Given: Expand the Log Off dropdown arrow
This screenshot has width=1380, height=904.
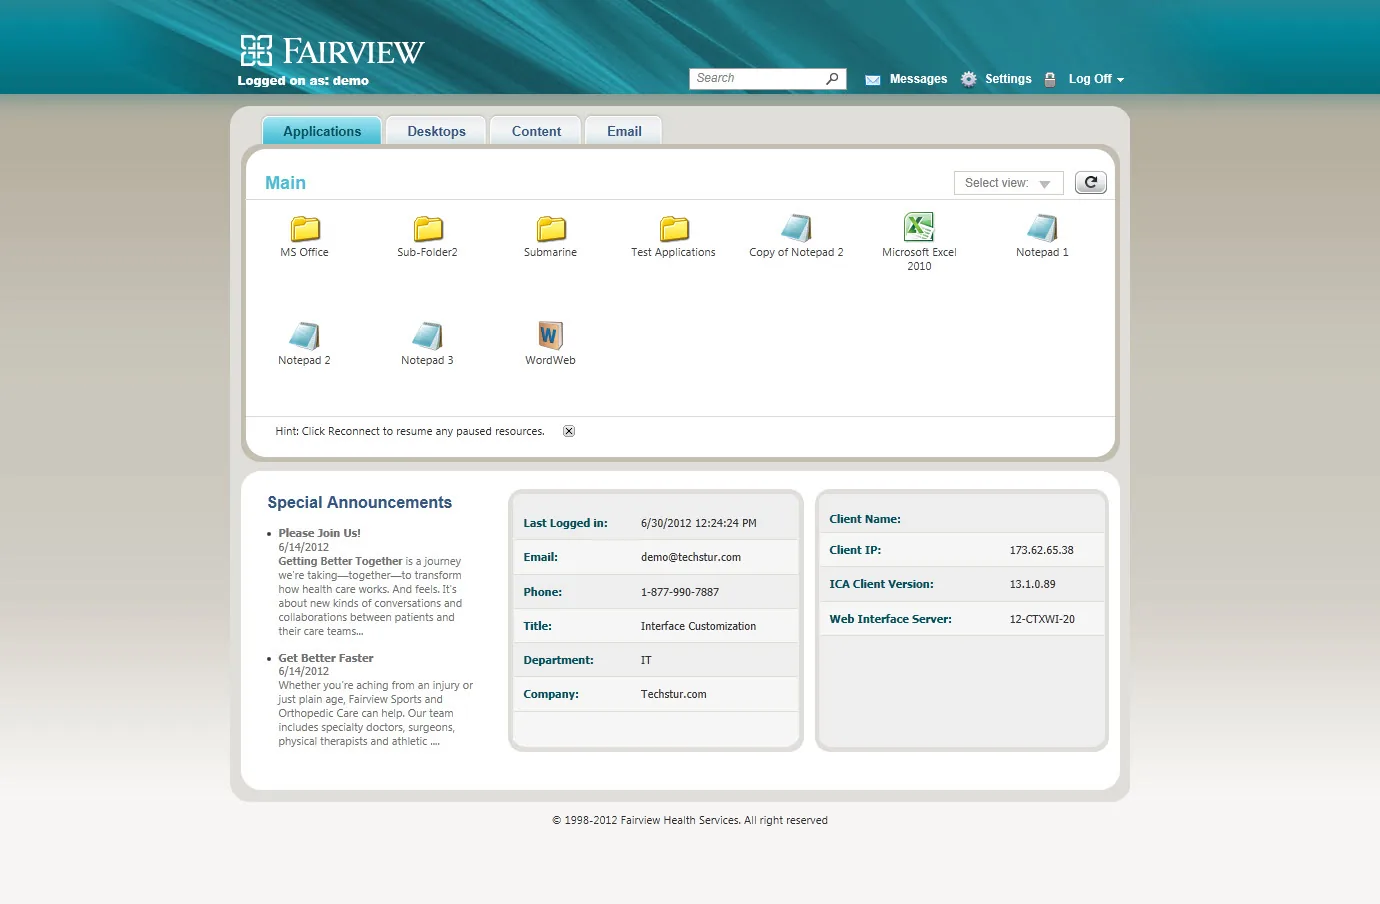Looking at the screenshot, I should [x=1121, y=80].
